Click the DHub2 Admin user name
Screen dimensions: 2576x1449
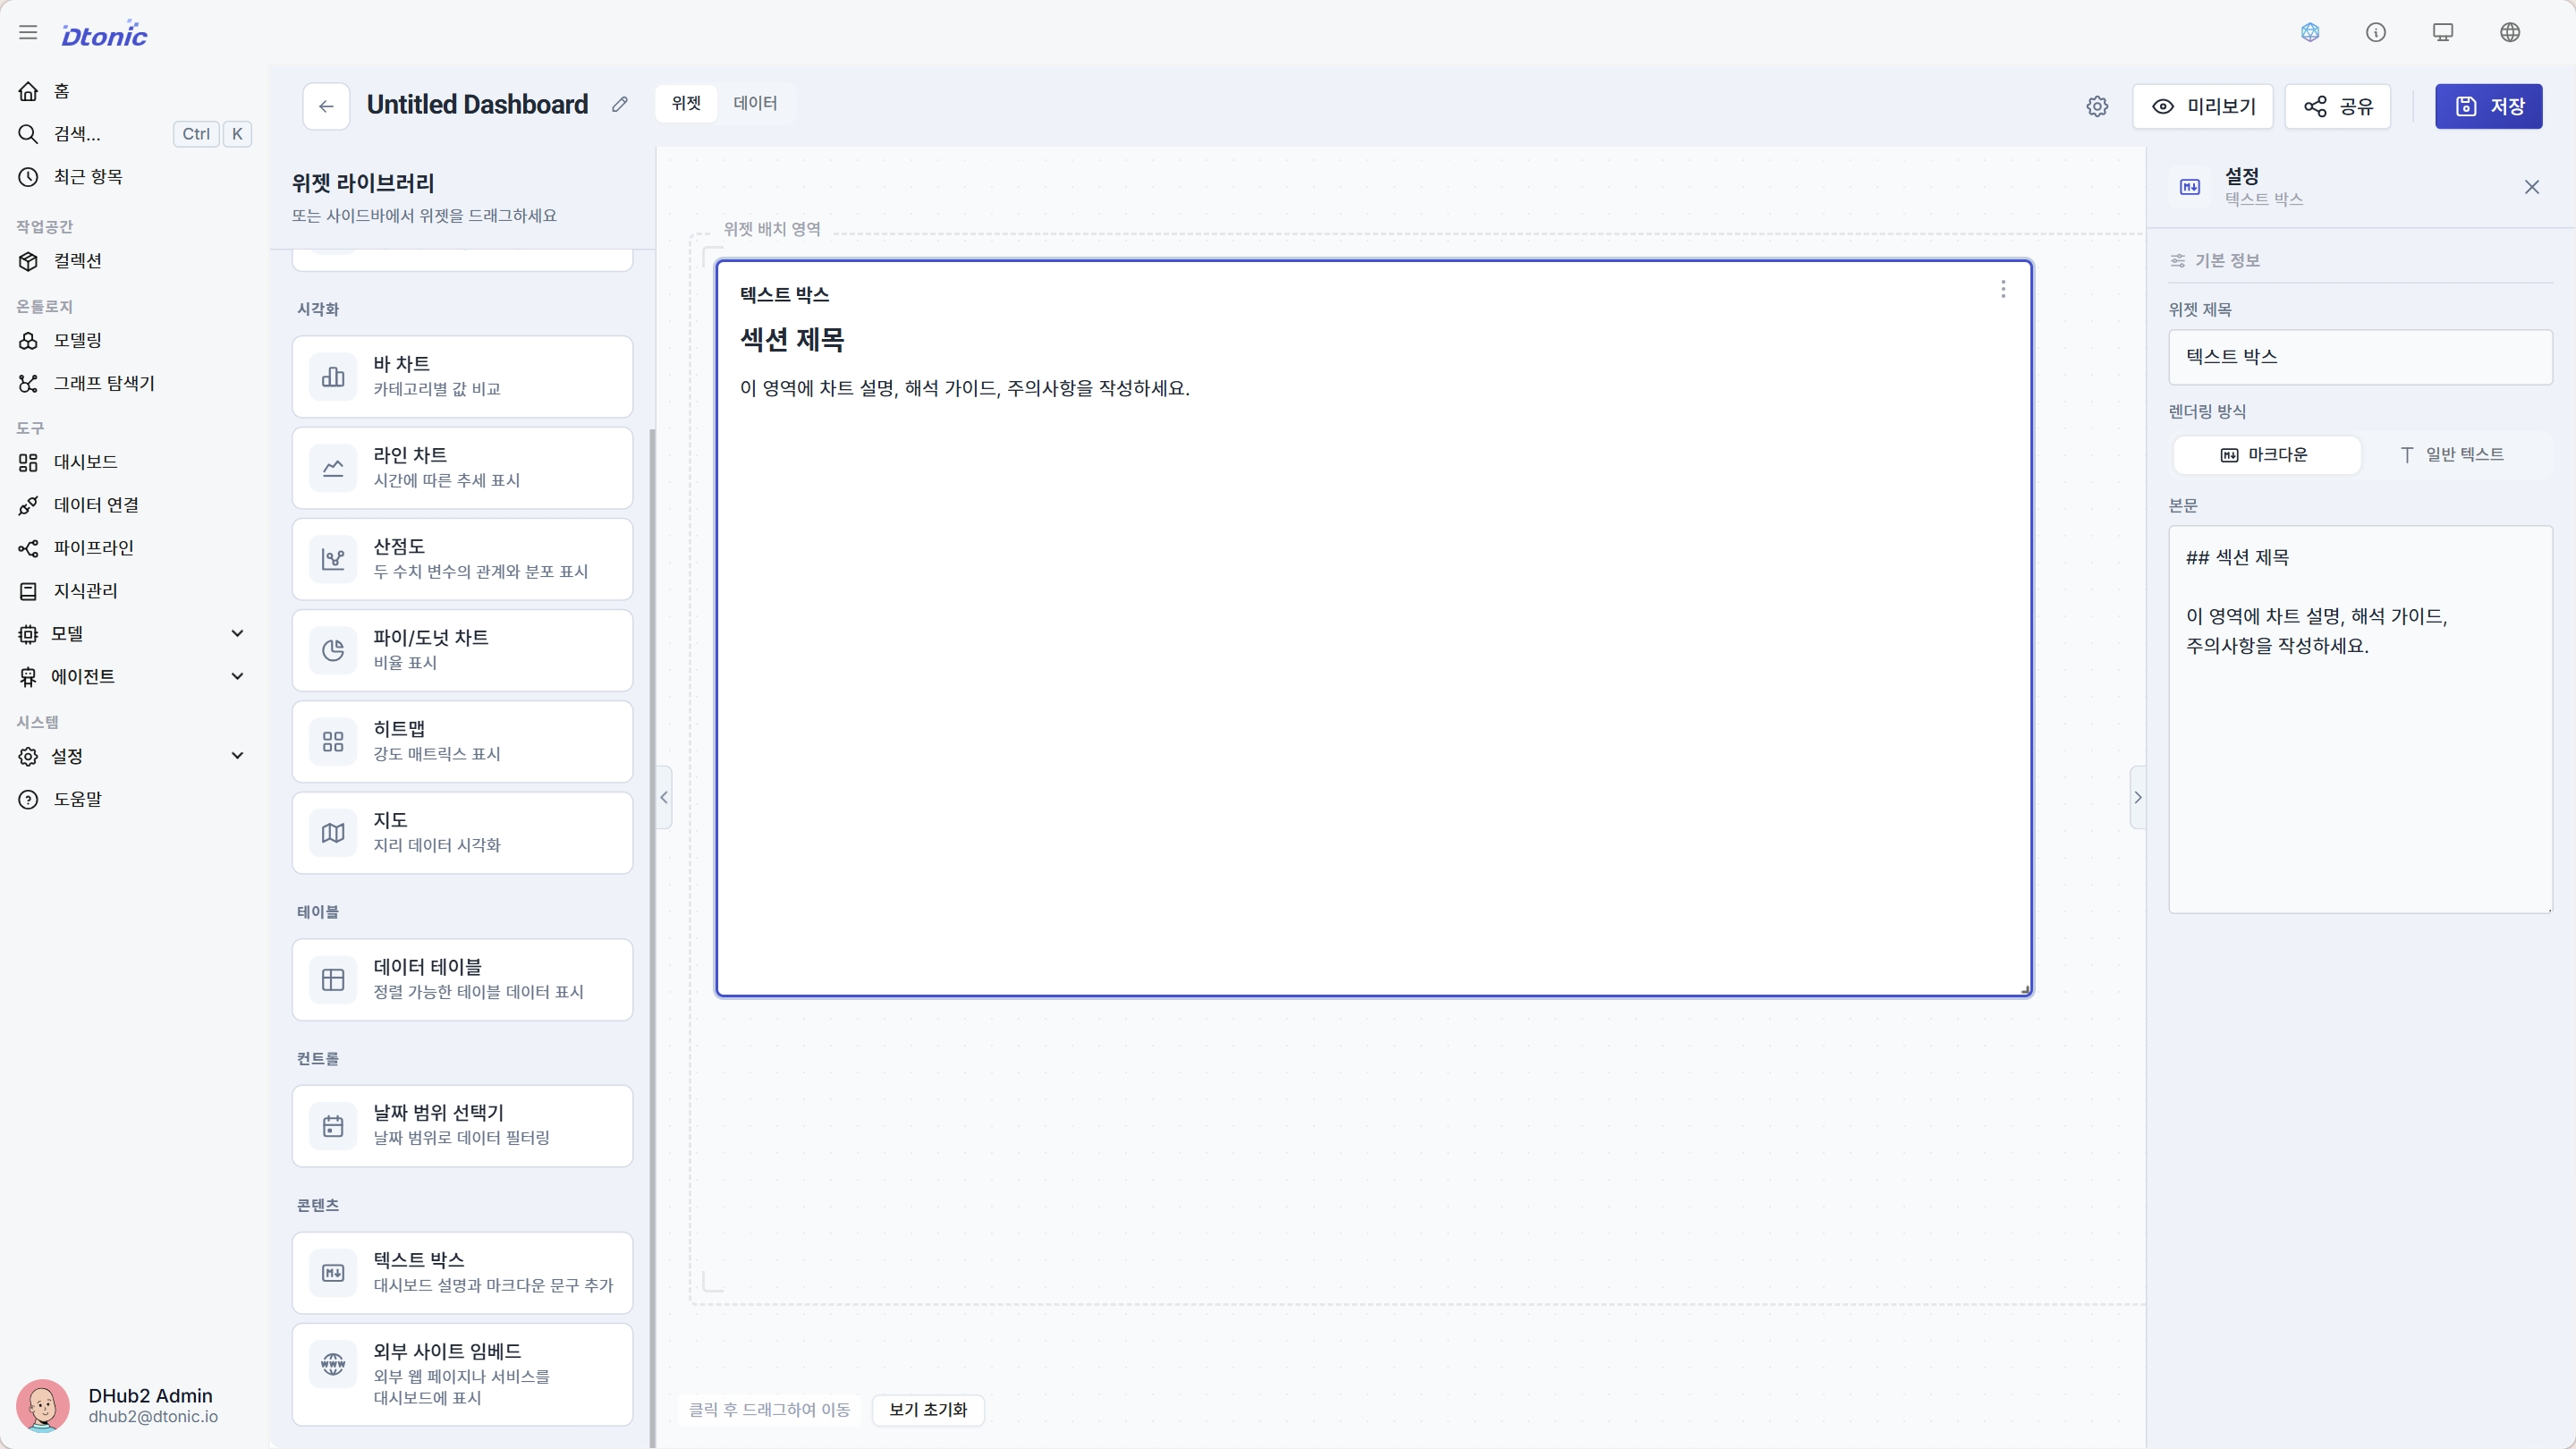click(x=151, y=1396)
